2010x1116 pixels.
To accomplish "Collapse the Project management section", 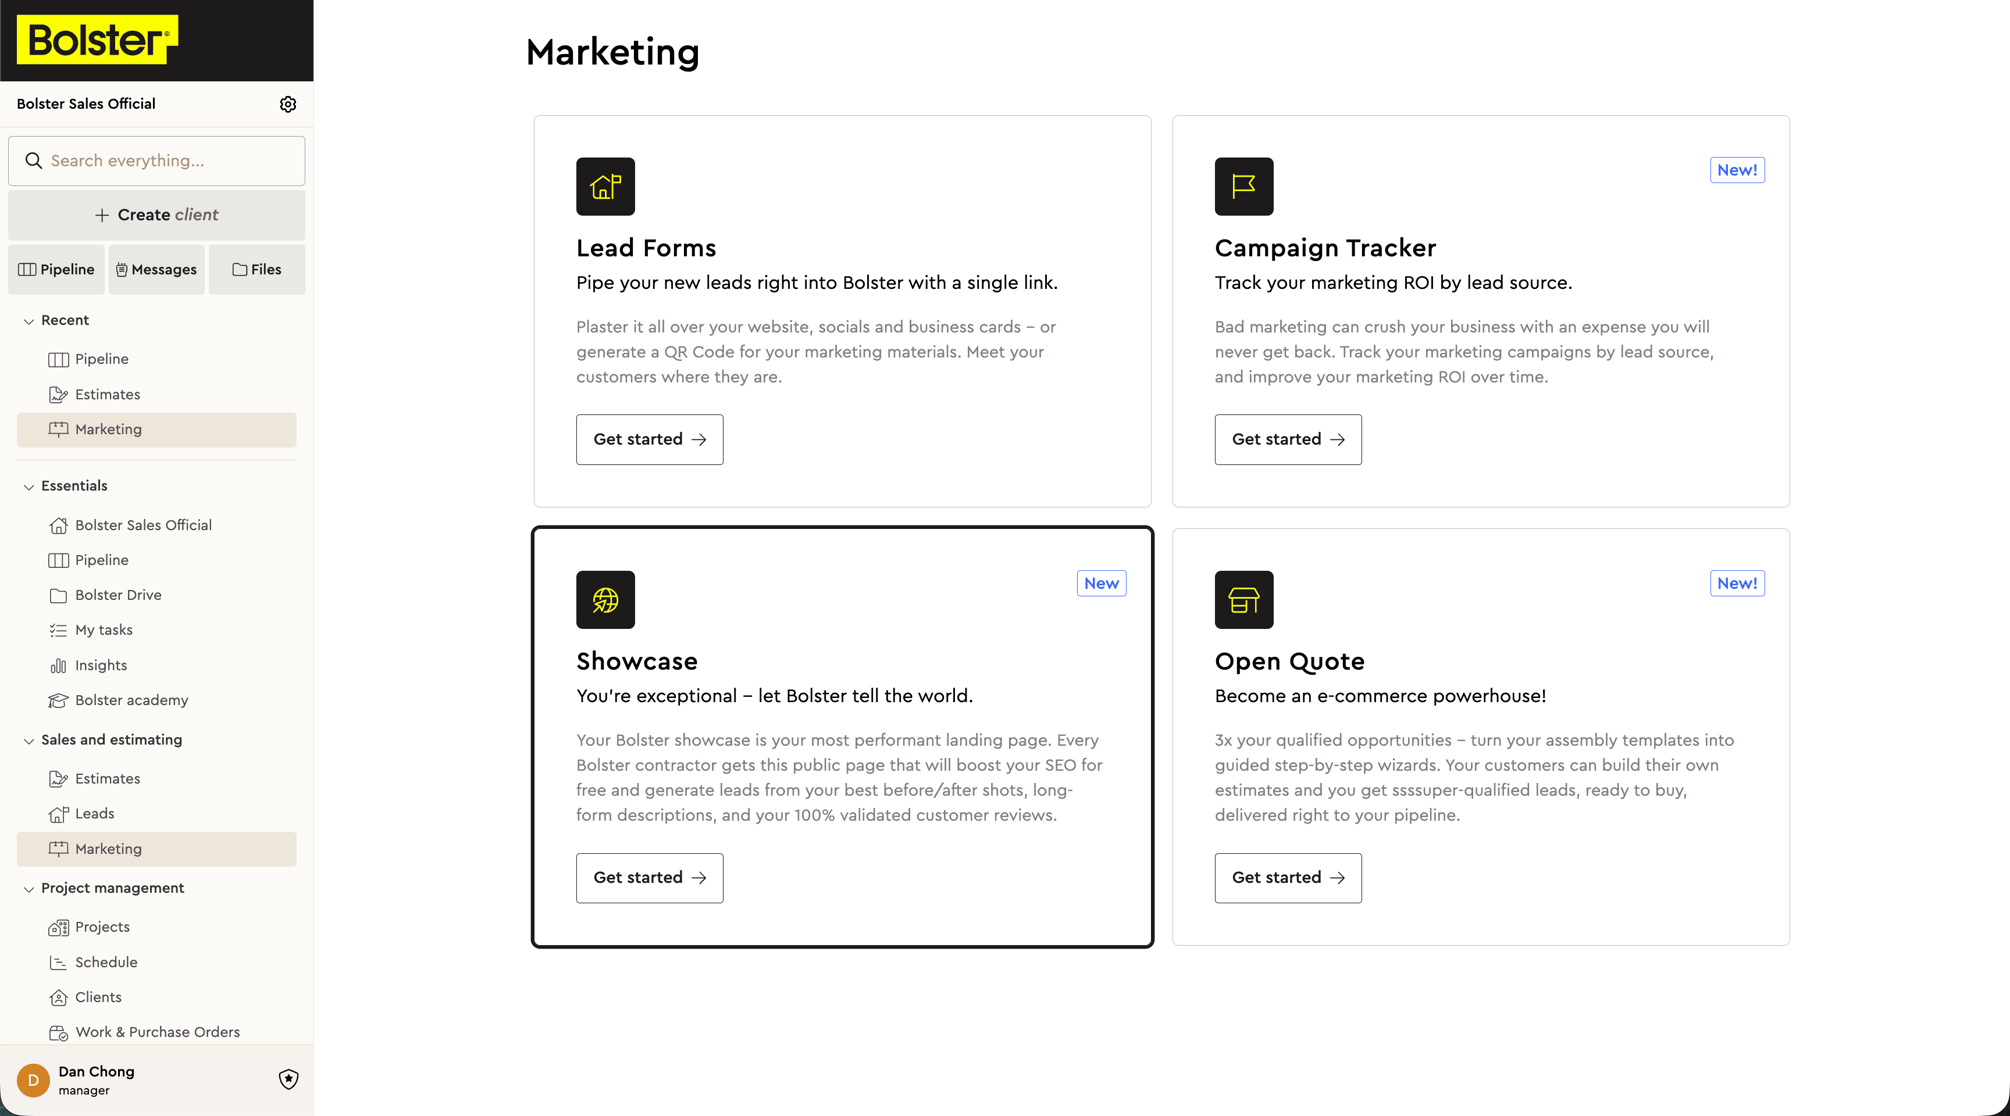I will coord(29,889).
